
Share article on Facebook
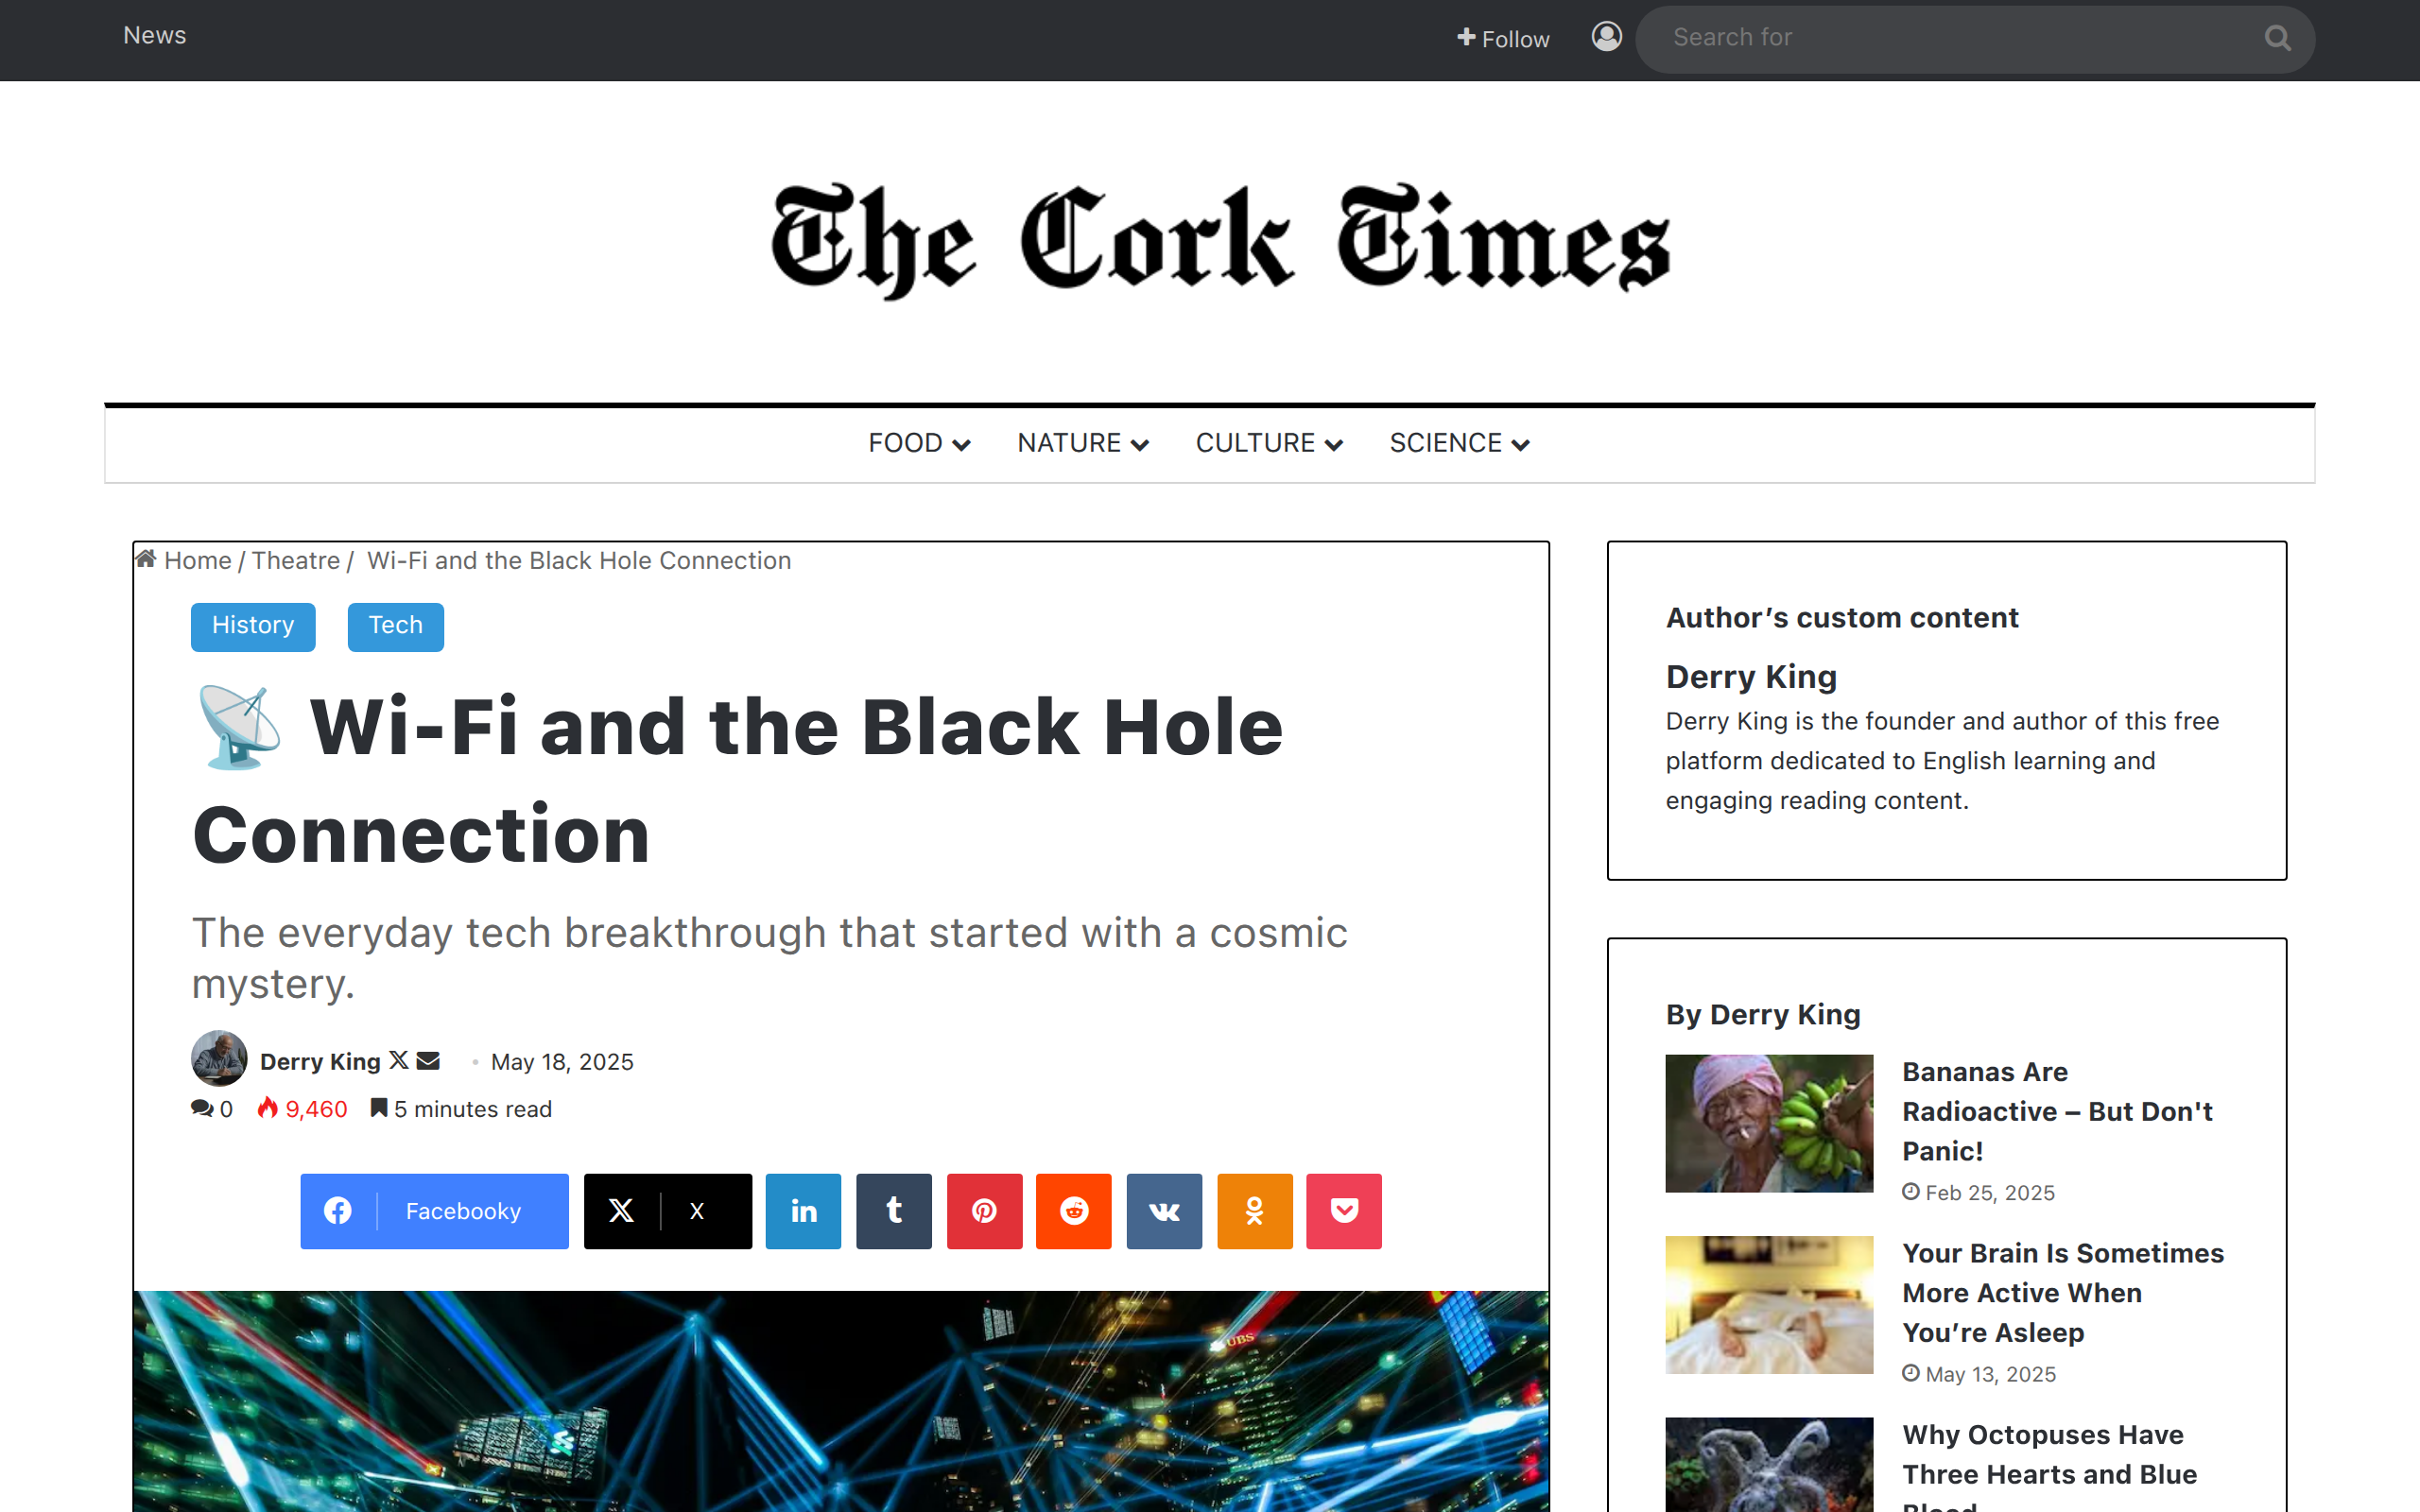[x=434, y=1211]
